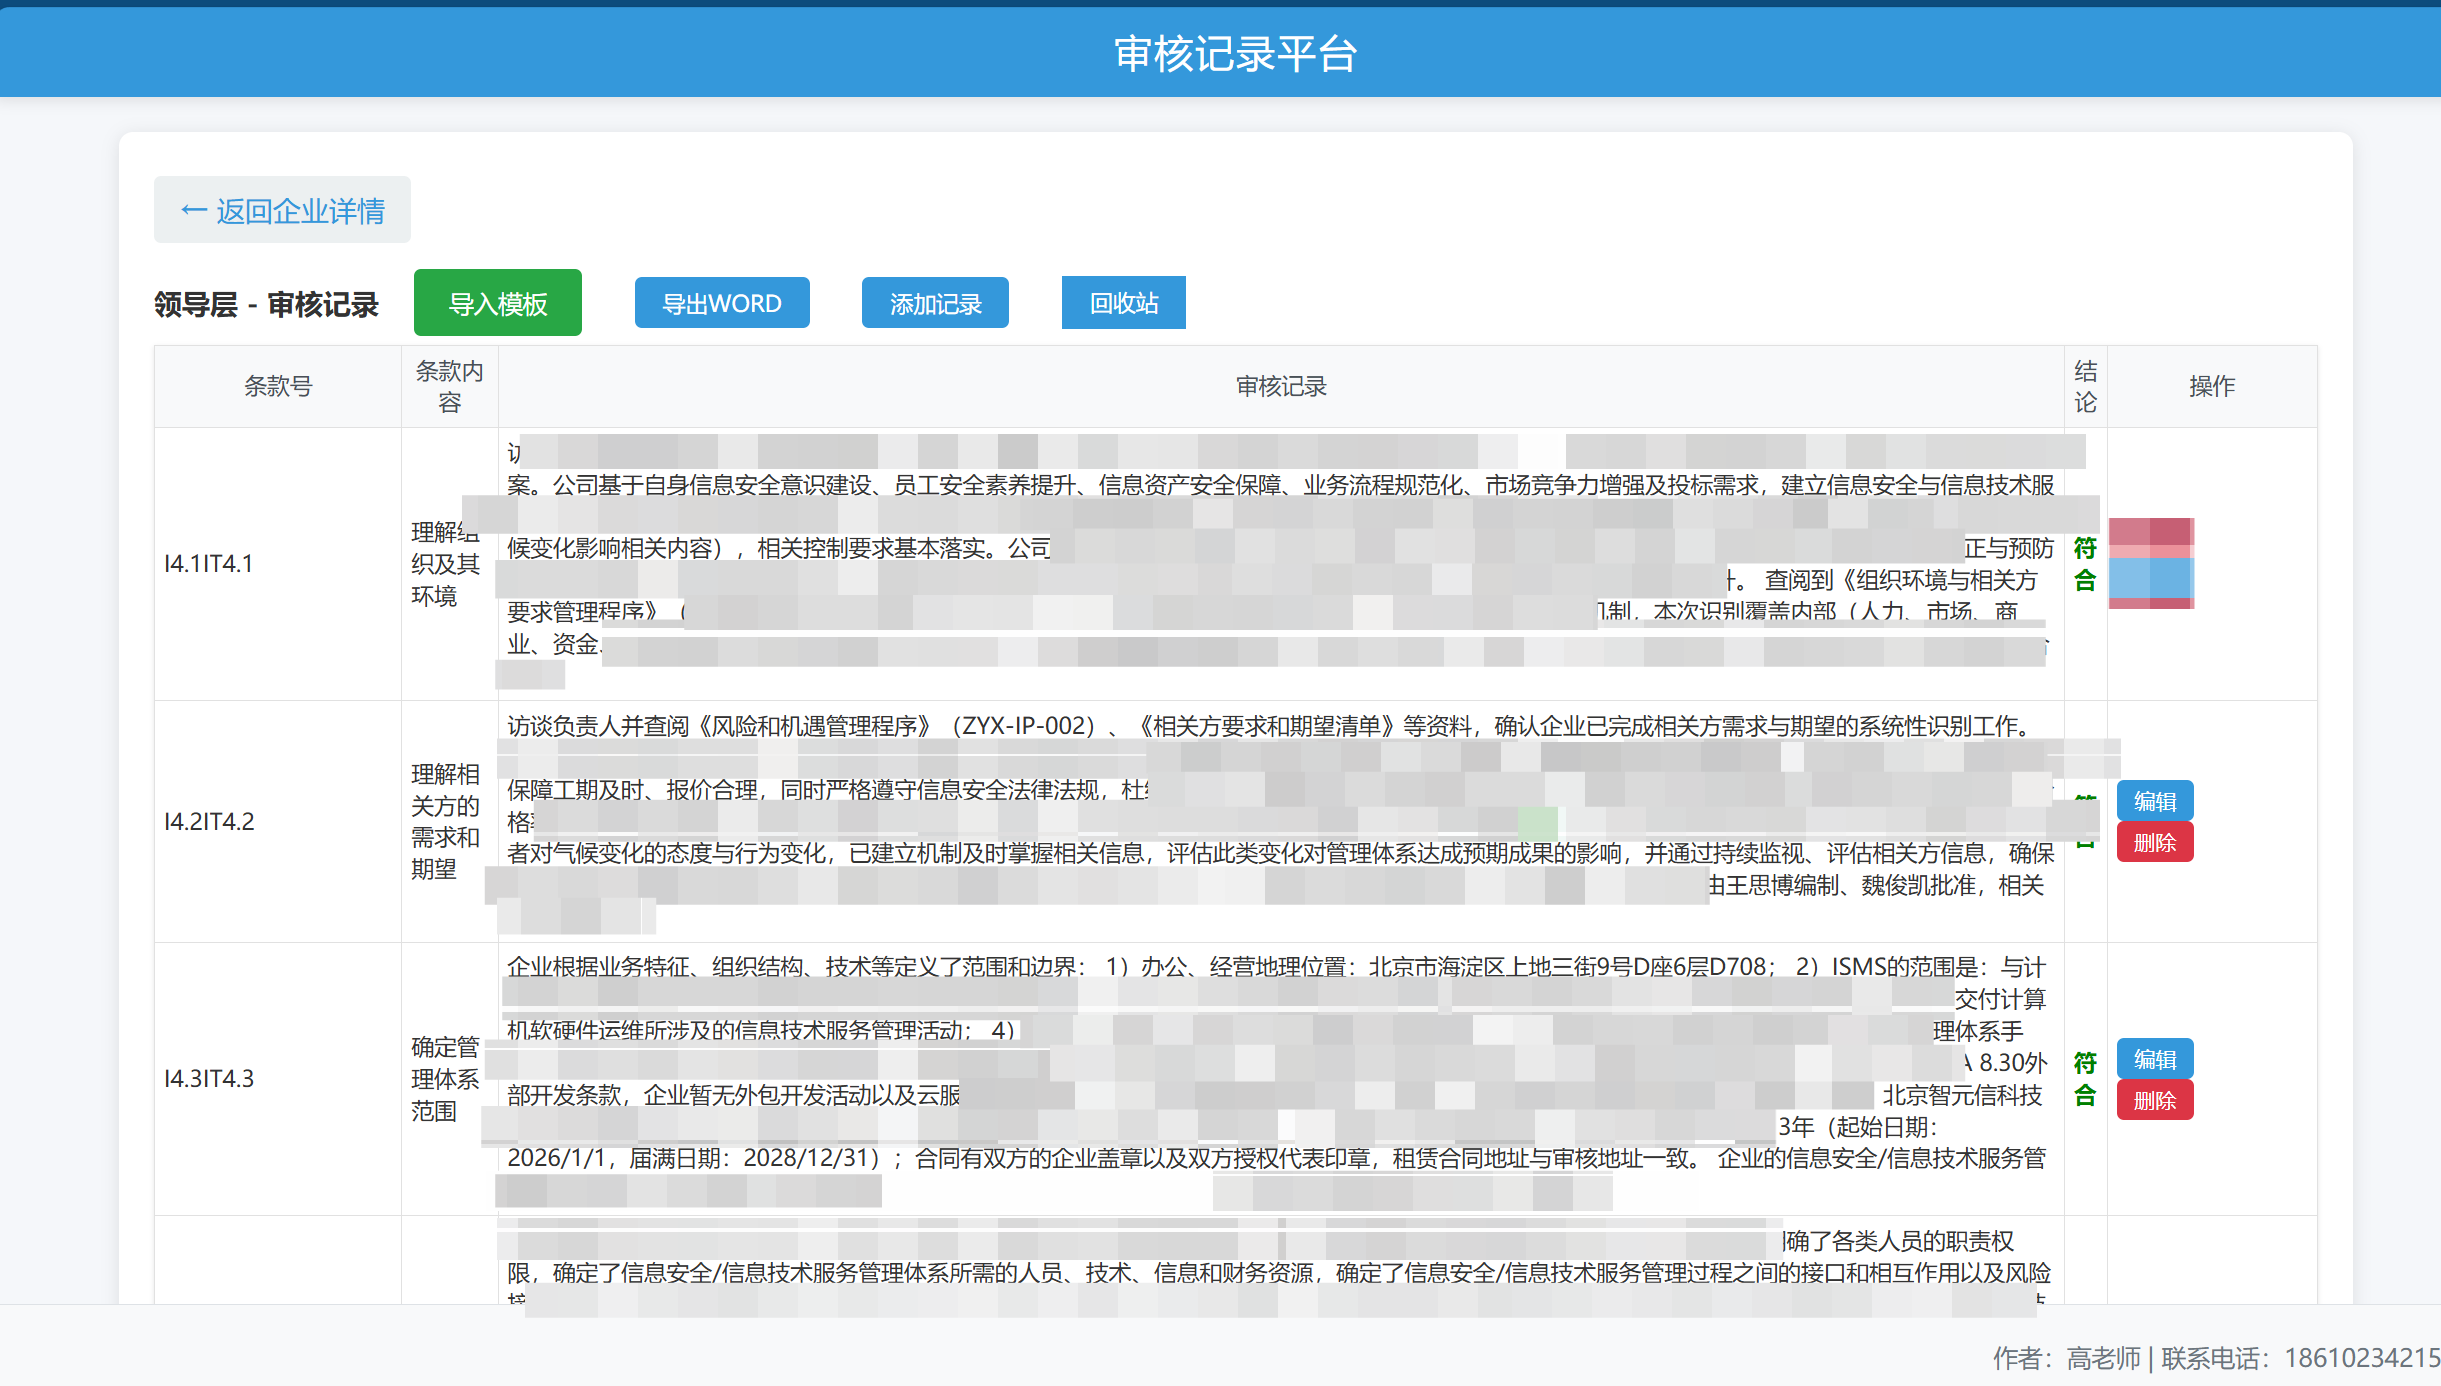
Task: Click the 审核记录 column header
Action: pos(1282,386)
